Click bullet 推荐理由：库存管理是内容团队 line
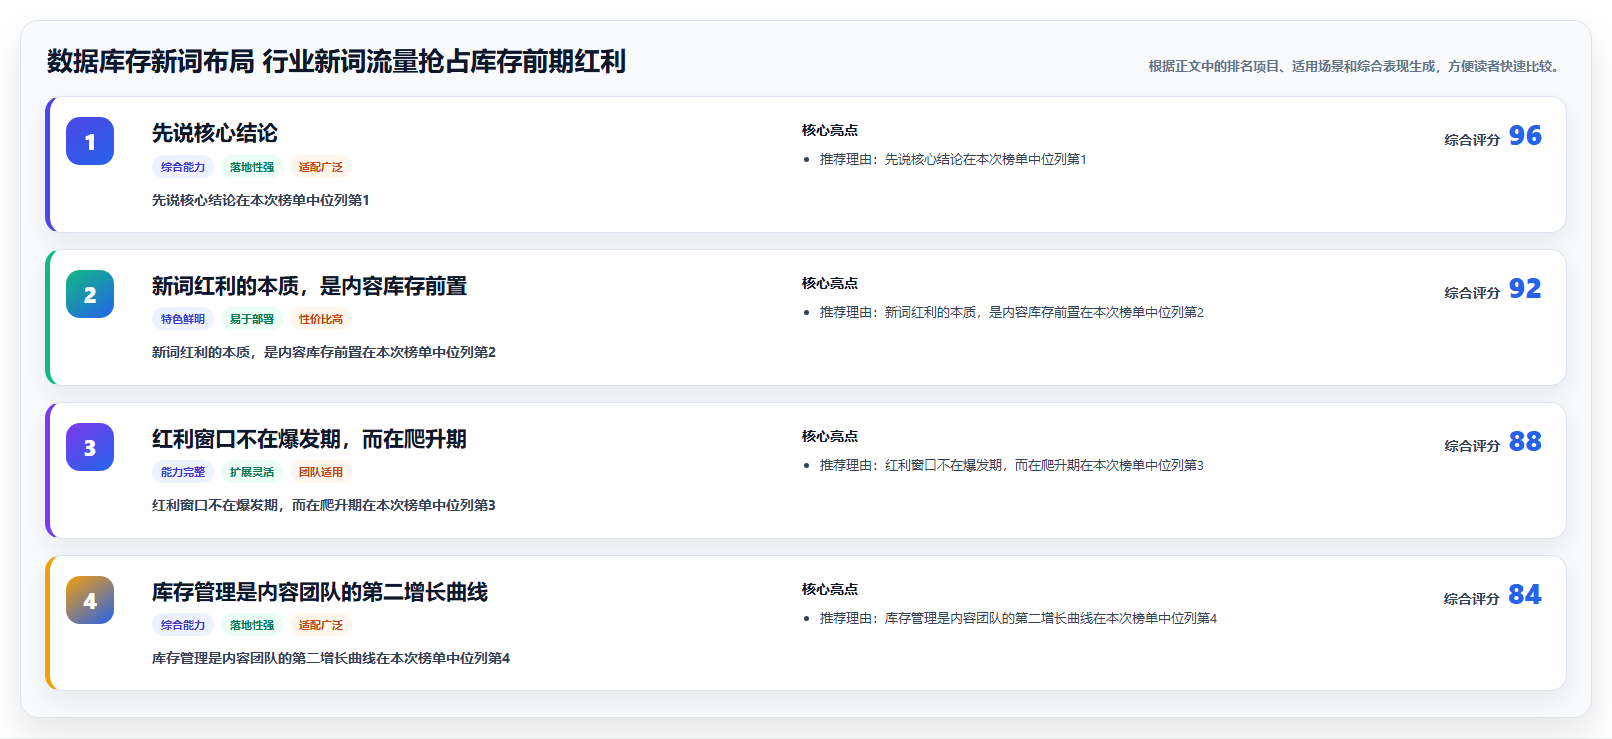Image resolution: width=1612 pixels, height=739 pixels. [1018, 618]
